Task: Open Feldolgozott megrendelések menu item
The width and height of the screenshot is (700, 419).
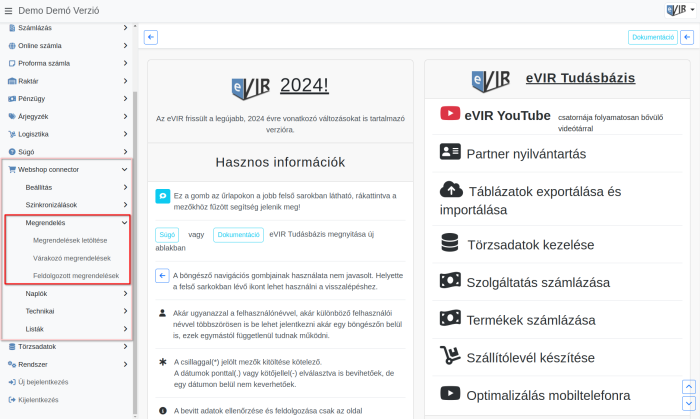Action: tap(76, 276)
